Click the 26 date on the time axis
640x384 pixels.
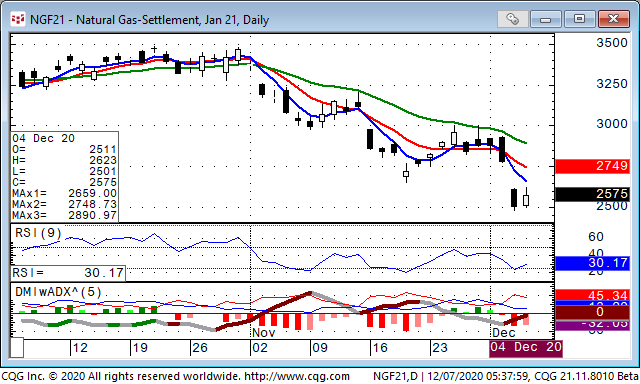[200, 348]
